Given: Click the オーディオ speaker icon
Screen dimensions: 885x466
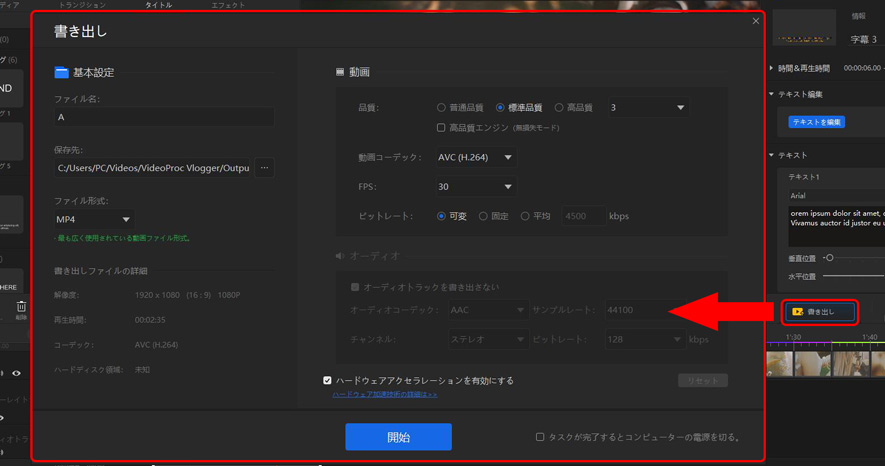Looking at the screenshot, I should pyautogui.click(x=340, y=256).
